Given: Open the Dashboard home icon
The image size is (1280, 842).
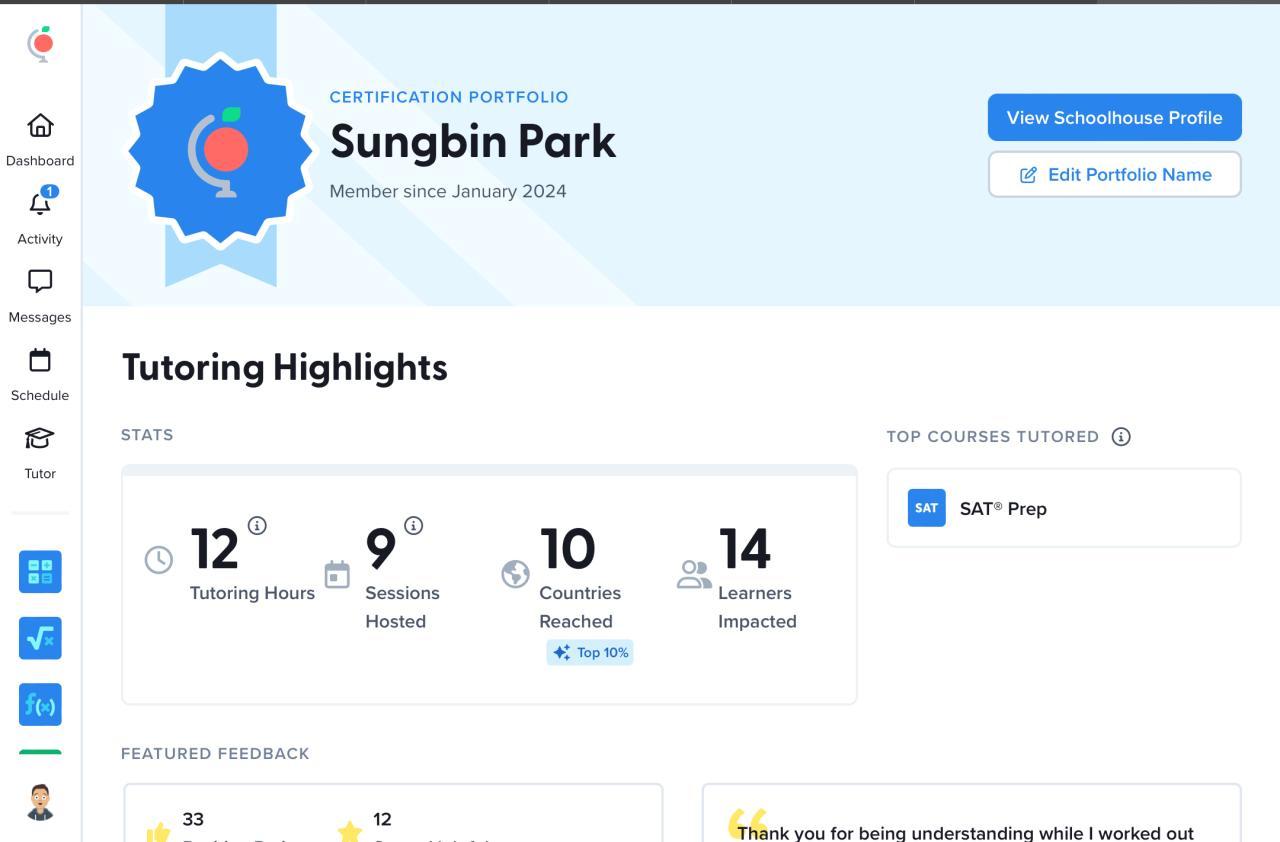Looking at the screenshot, I should [40, 125].
